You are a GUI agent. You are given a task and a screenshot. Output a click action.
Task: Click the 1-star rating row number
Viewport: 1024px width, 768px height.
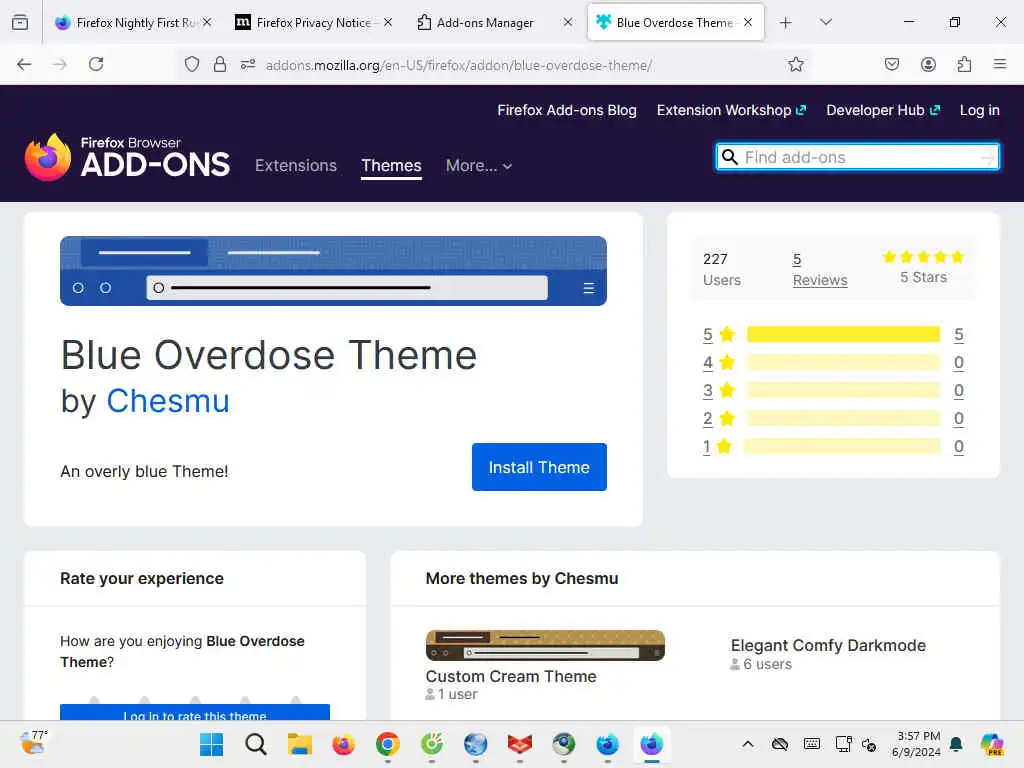707,447
